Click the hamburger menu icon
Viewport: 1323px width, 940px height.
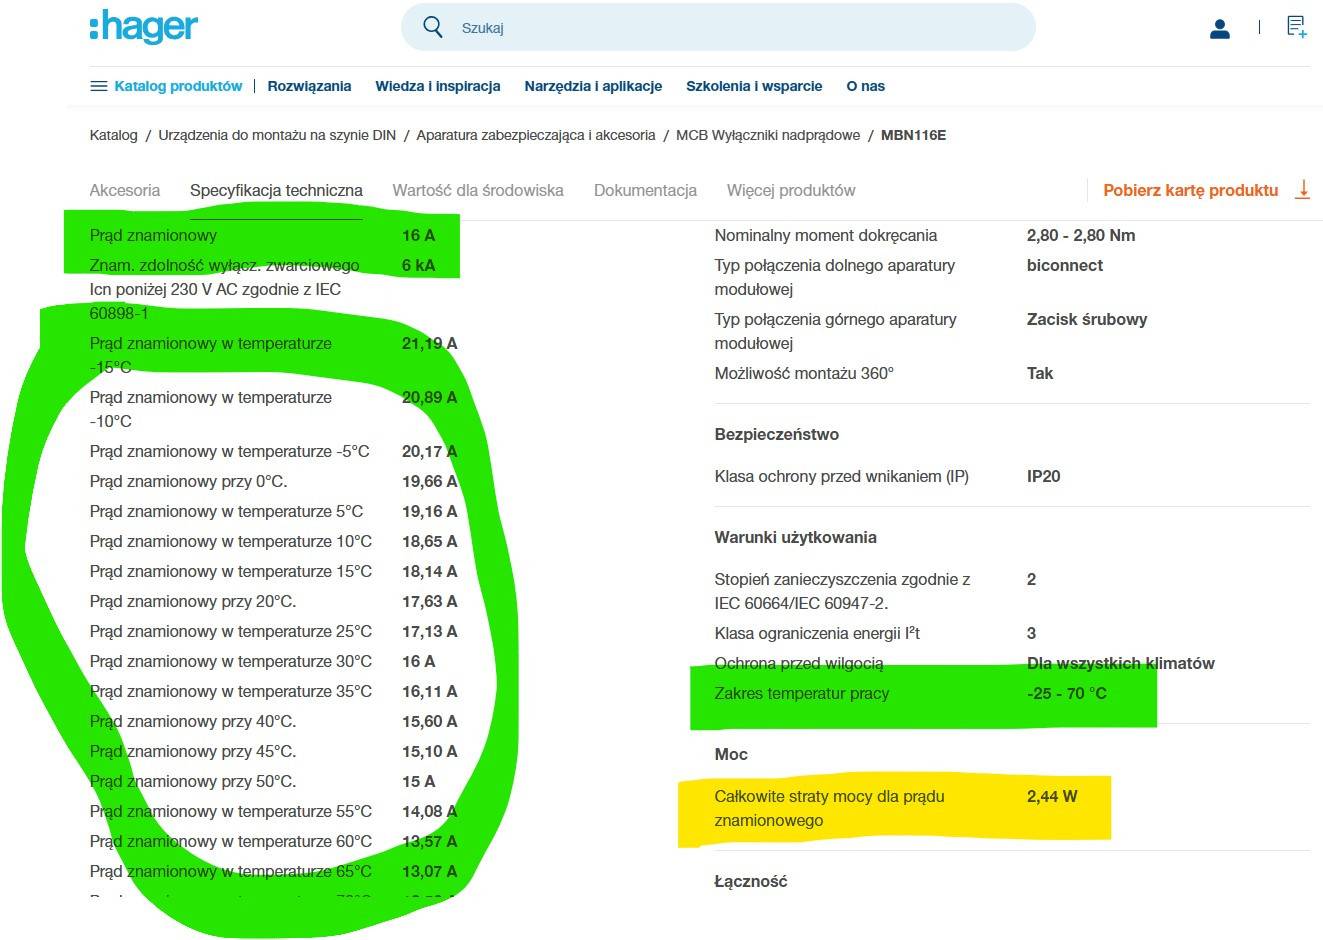pos(99,86)
